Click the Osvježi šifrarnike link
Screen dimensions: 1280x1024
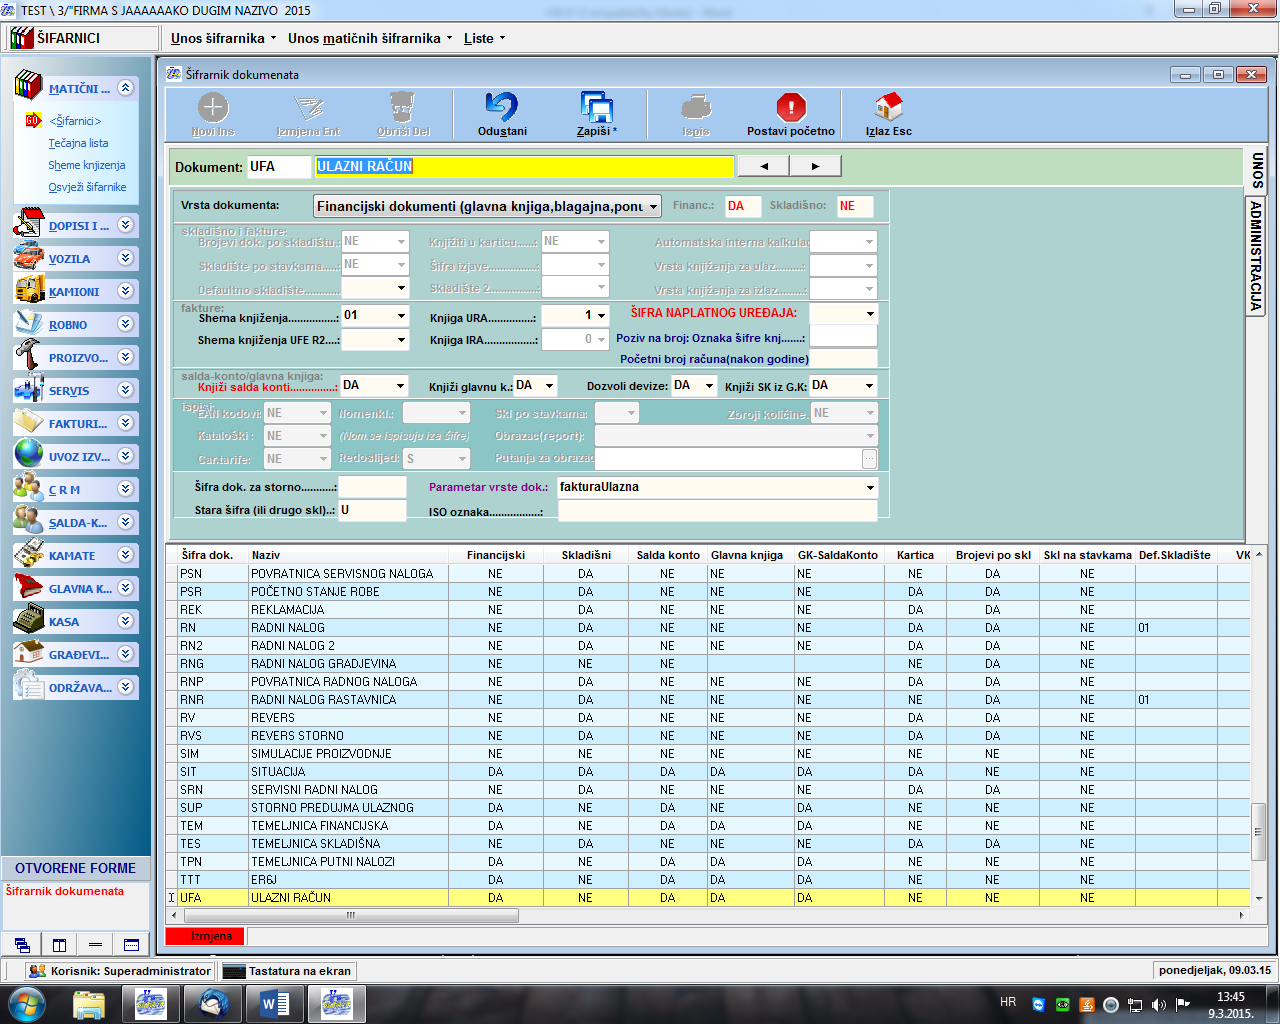[x=87, y=187]
